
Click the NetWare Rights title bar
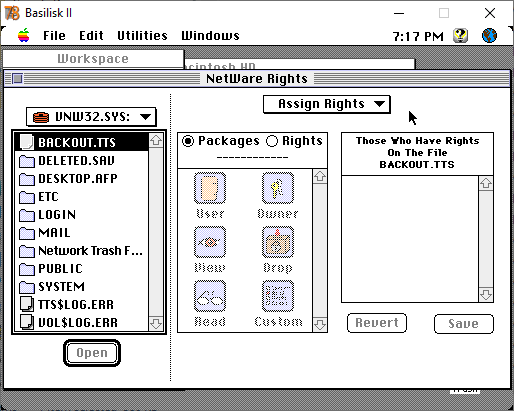point(257,79)
